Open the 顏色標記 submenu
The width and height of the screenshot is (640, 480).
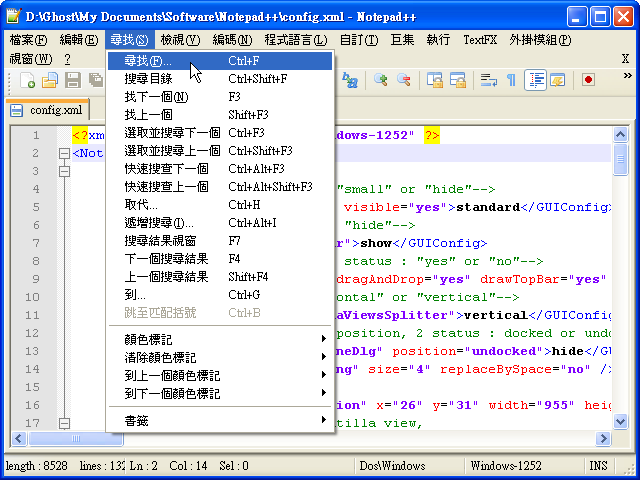click(220, 339)
